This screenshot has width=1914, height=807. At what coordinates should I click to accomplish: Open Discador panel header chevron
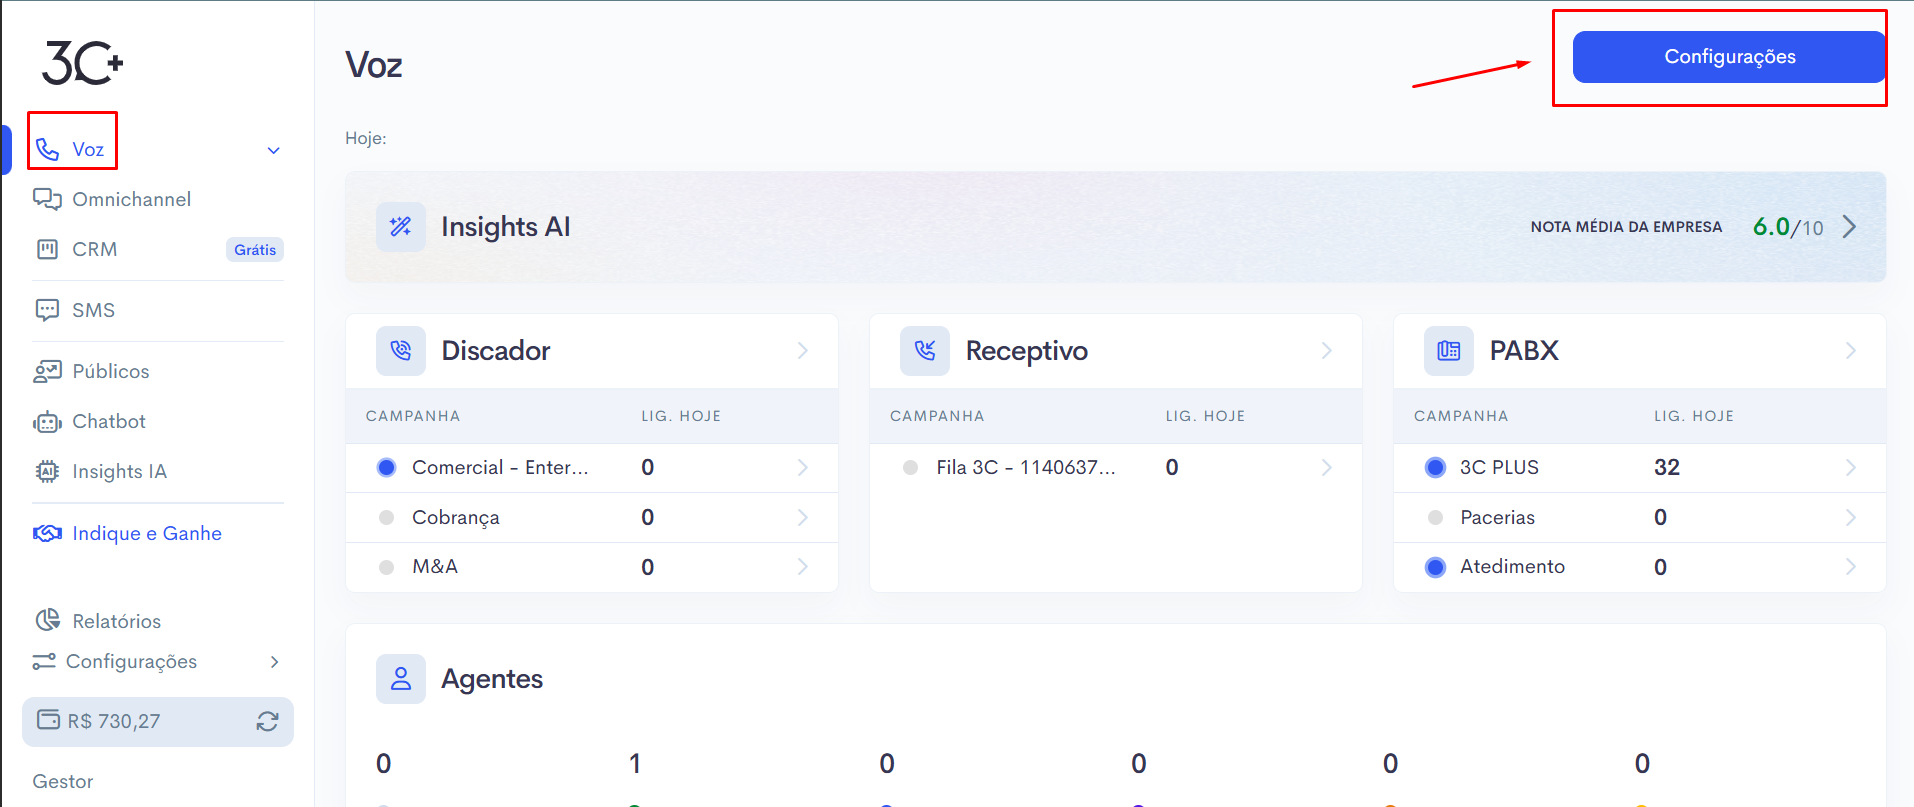coord(803,351)
